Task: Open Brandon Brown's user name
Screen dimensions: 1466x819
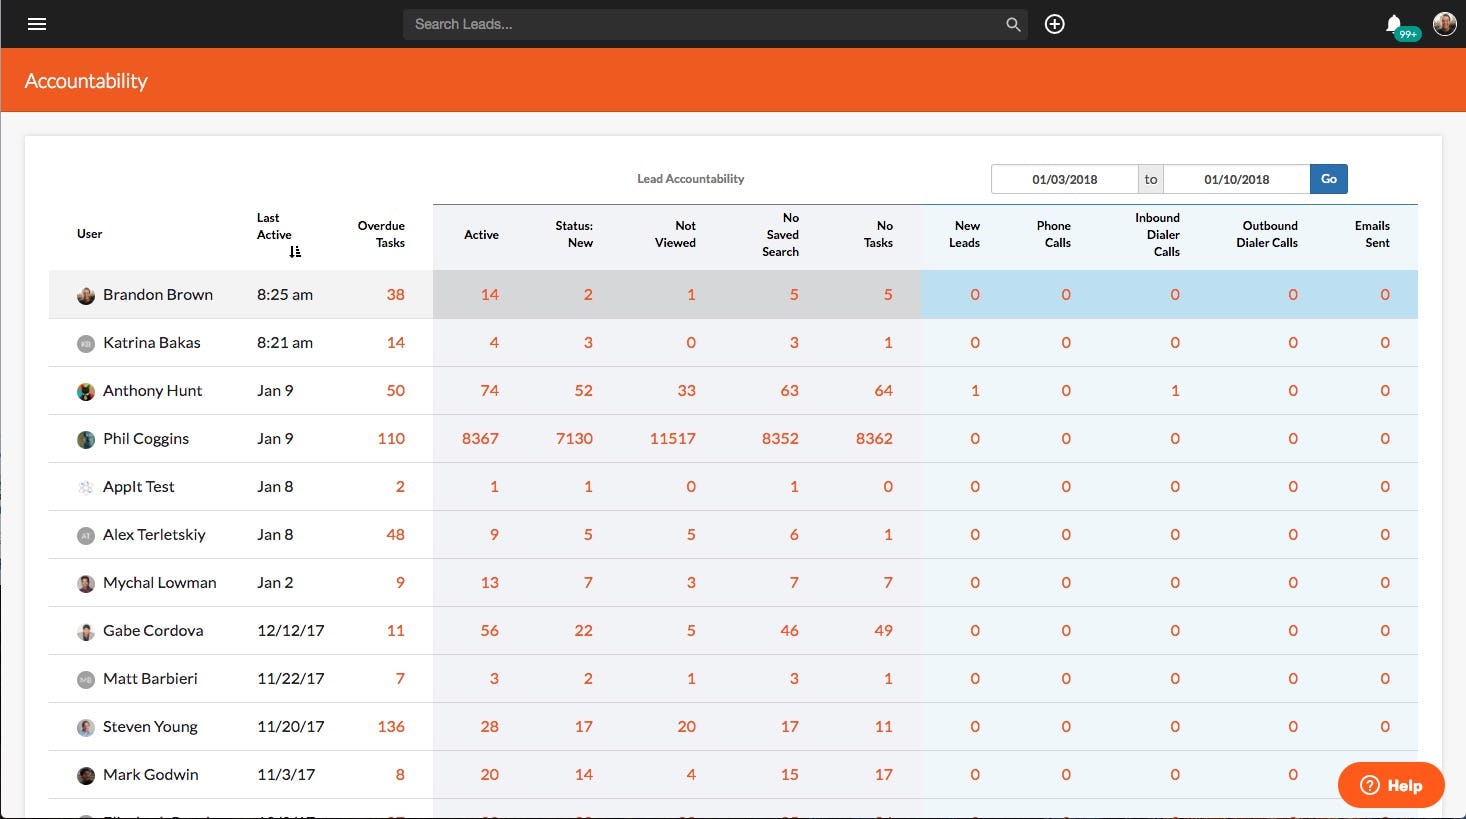Action: (158, 295)
